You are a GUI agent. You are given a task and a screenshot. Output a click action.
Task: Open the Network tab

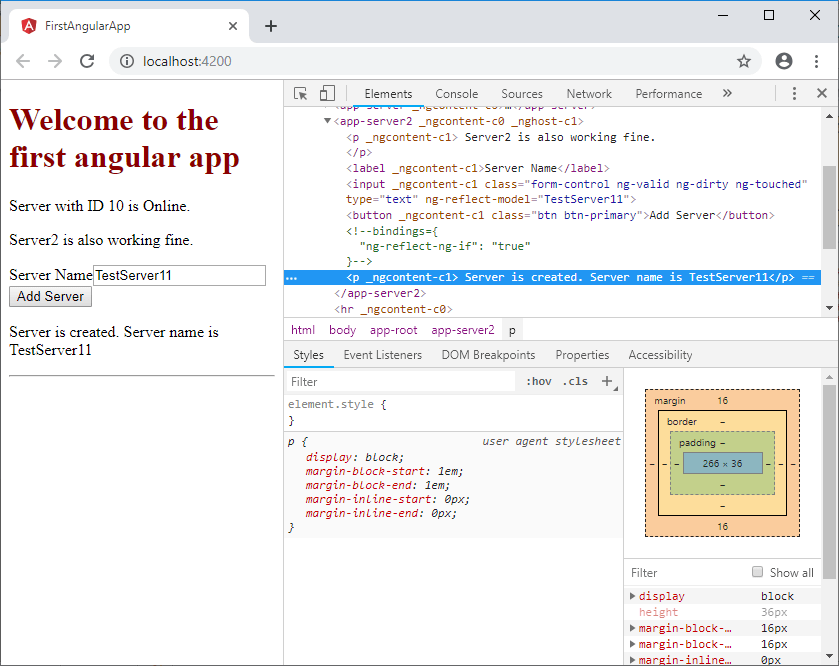tap(589, 94)
